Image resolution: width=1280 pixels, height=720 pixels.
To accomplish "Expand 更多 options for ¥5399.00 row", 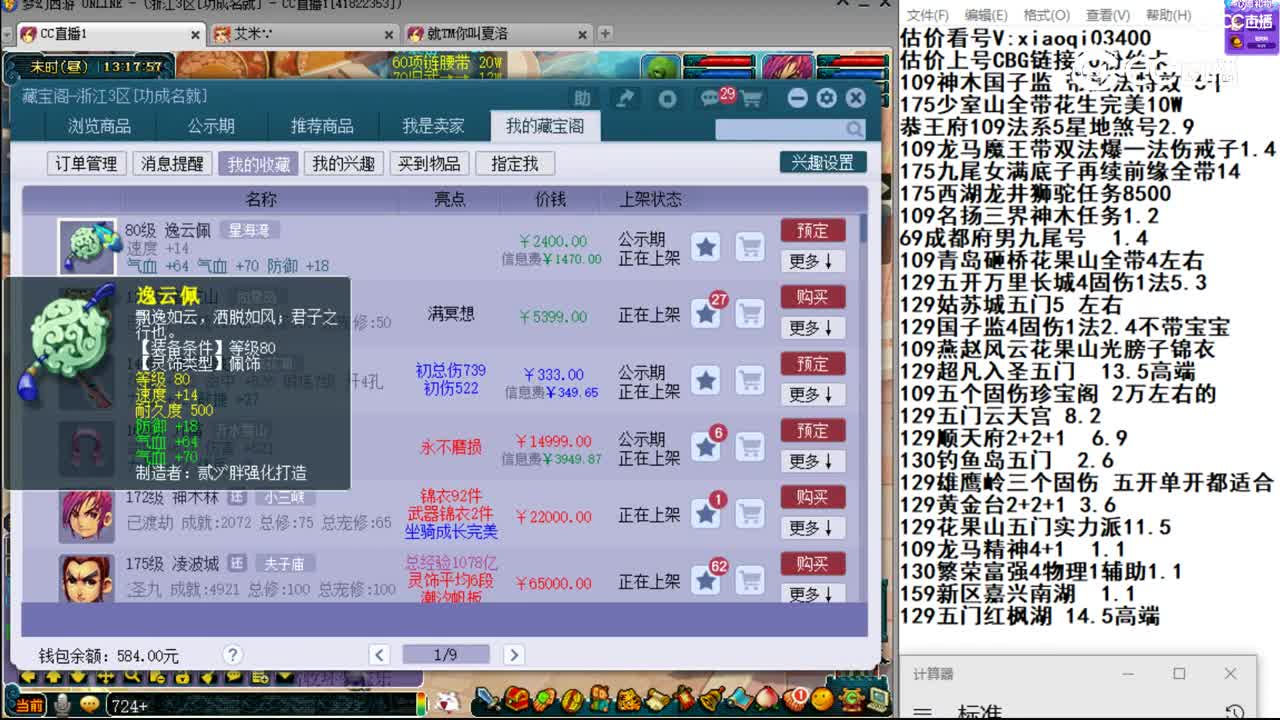I will pos(812,328).
